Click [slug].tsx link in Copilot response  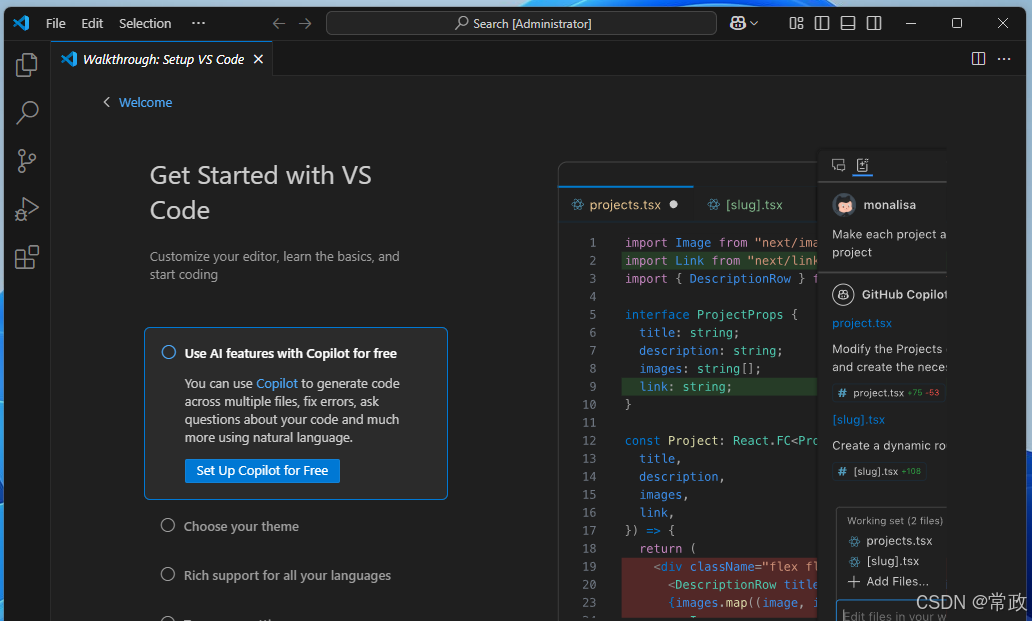coord(858,420)
